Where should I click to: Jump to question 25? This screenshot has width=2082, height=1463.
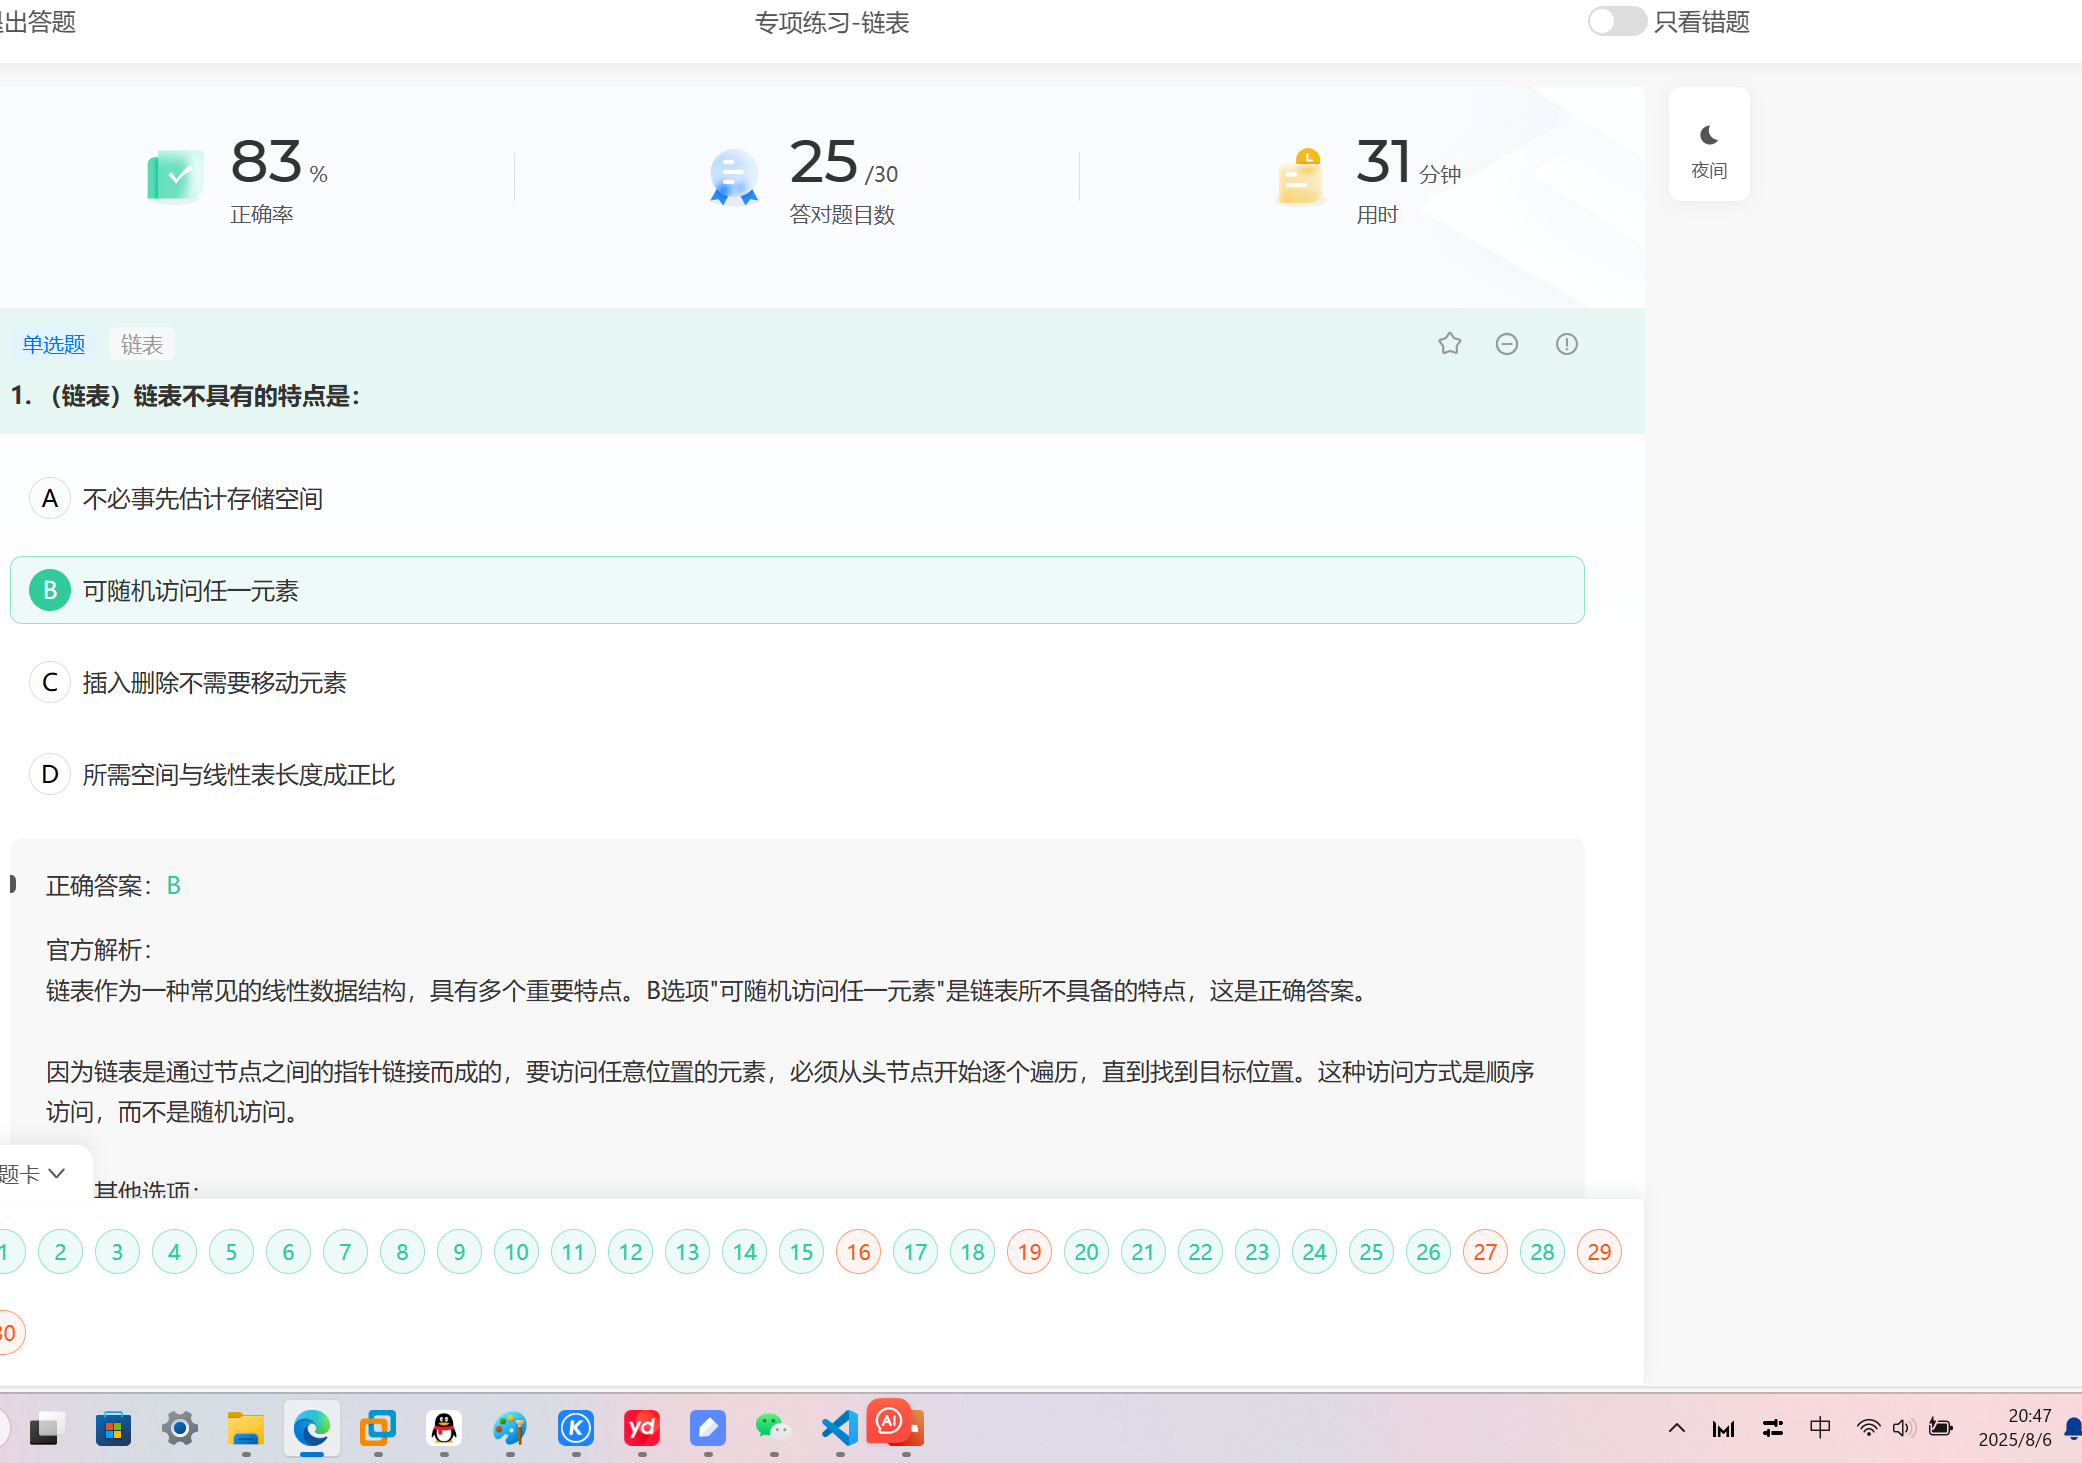click(1371, 1252)
